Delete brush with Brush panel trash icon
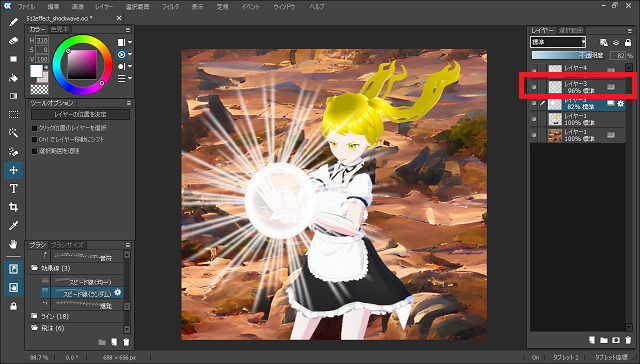Screen dimensions: 640x364 126,342
